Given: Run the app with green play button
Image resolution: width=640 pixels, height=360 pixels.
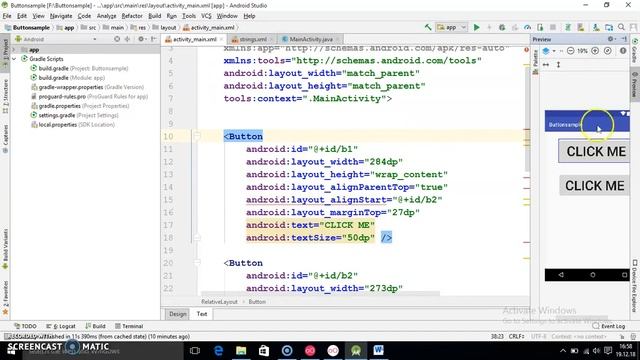Looking at the screenshot, I should click(x=476, y=27).
